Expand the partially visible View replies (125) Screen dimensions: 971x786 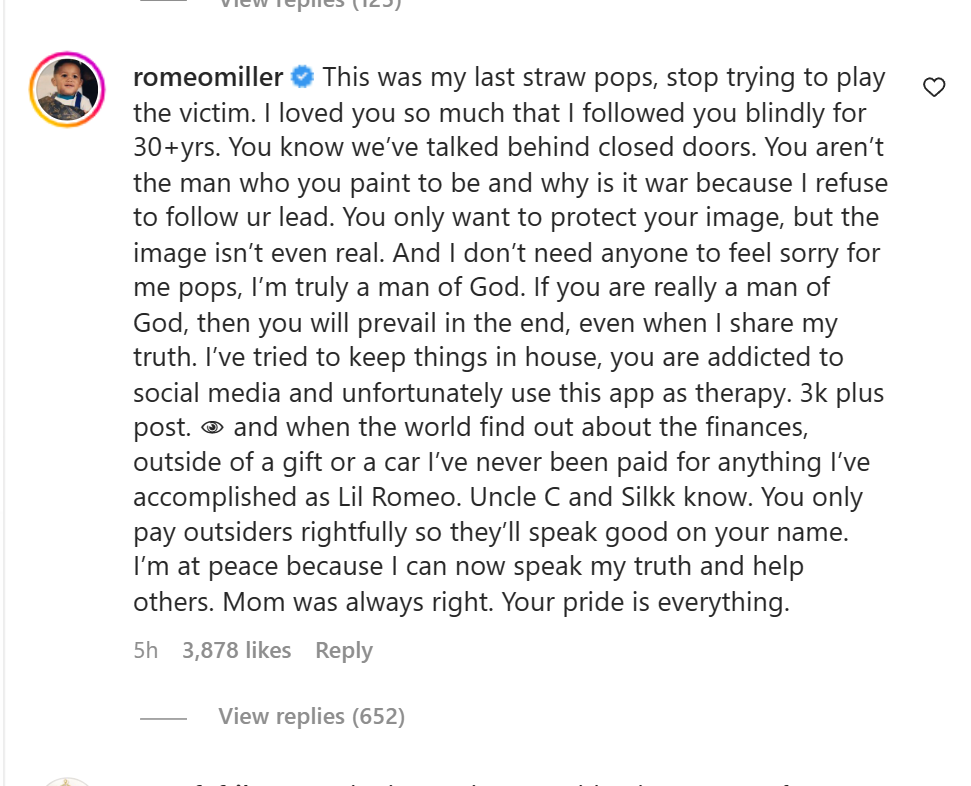click(x=310, y=4)
